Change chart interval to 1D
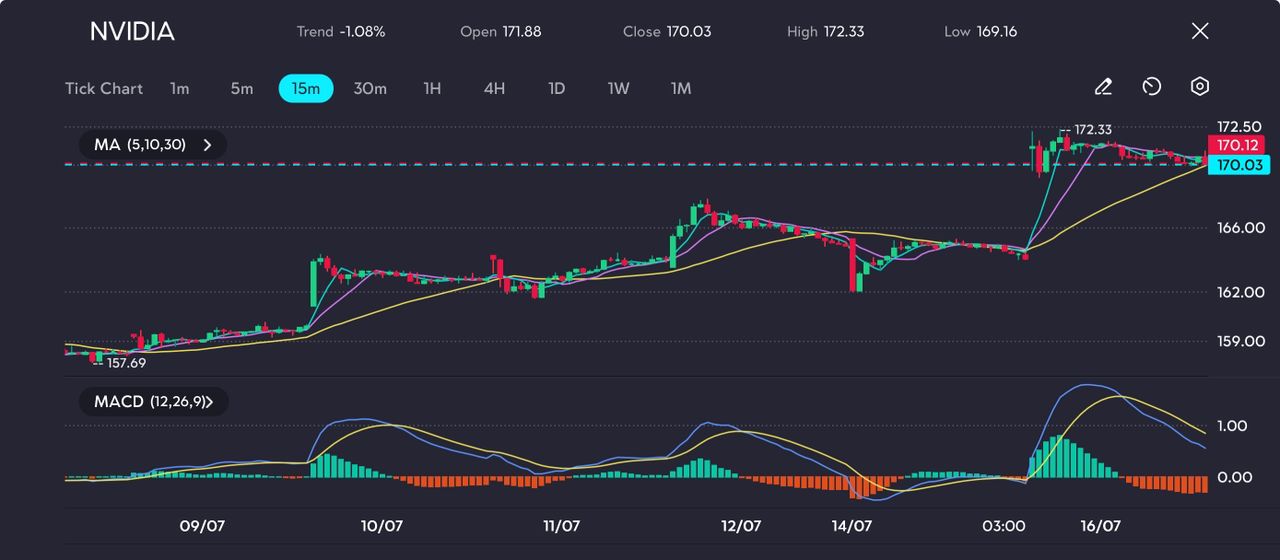 [556, 88]
